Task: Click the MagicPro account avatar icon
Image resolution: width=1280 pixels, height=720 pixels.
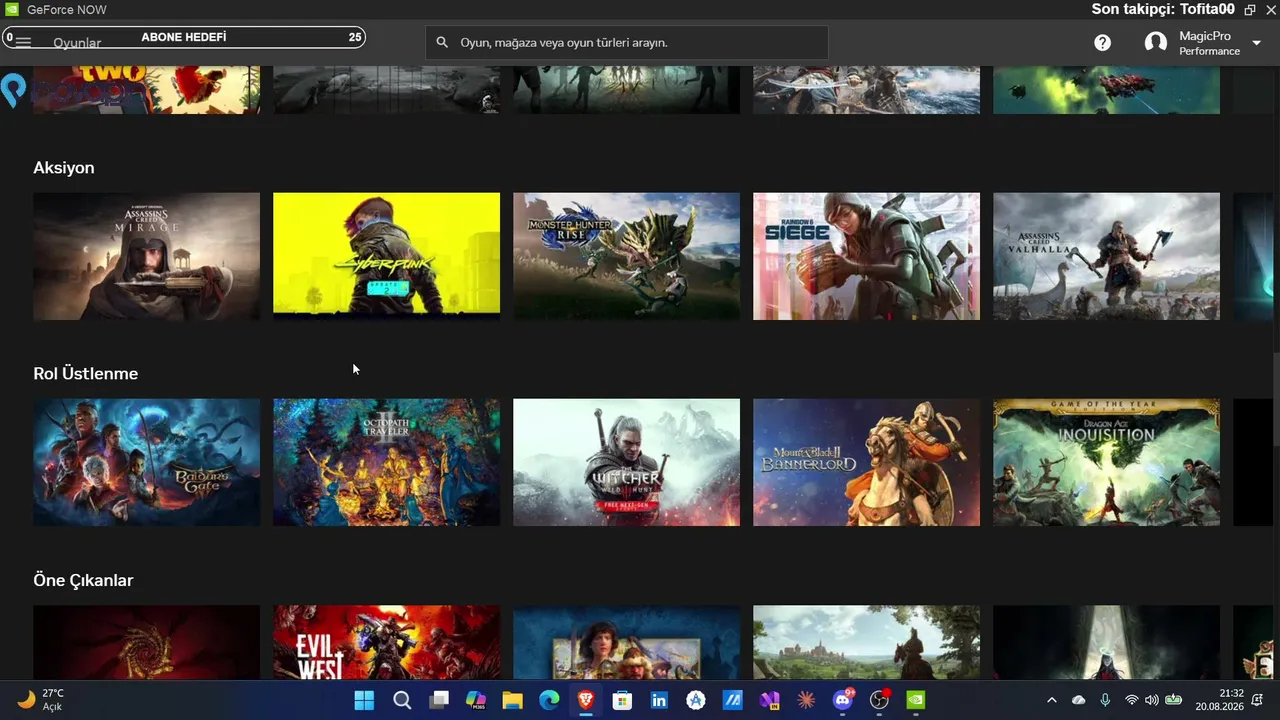Action: coord(1156,43)
